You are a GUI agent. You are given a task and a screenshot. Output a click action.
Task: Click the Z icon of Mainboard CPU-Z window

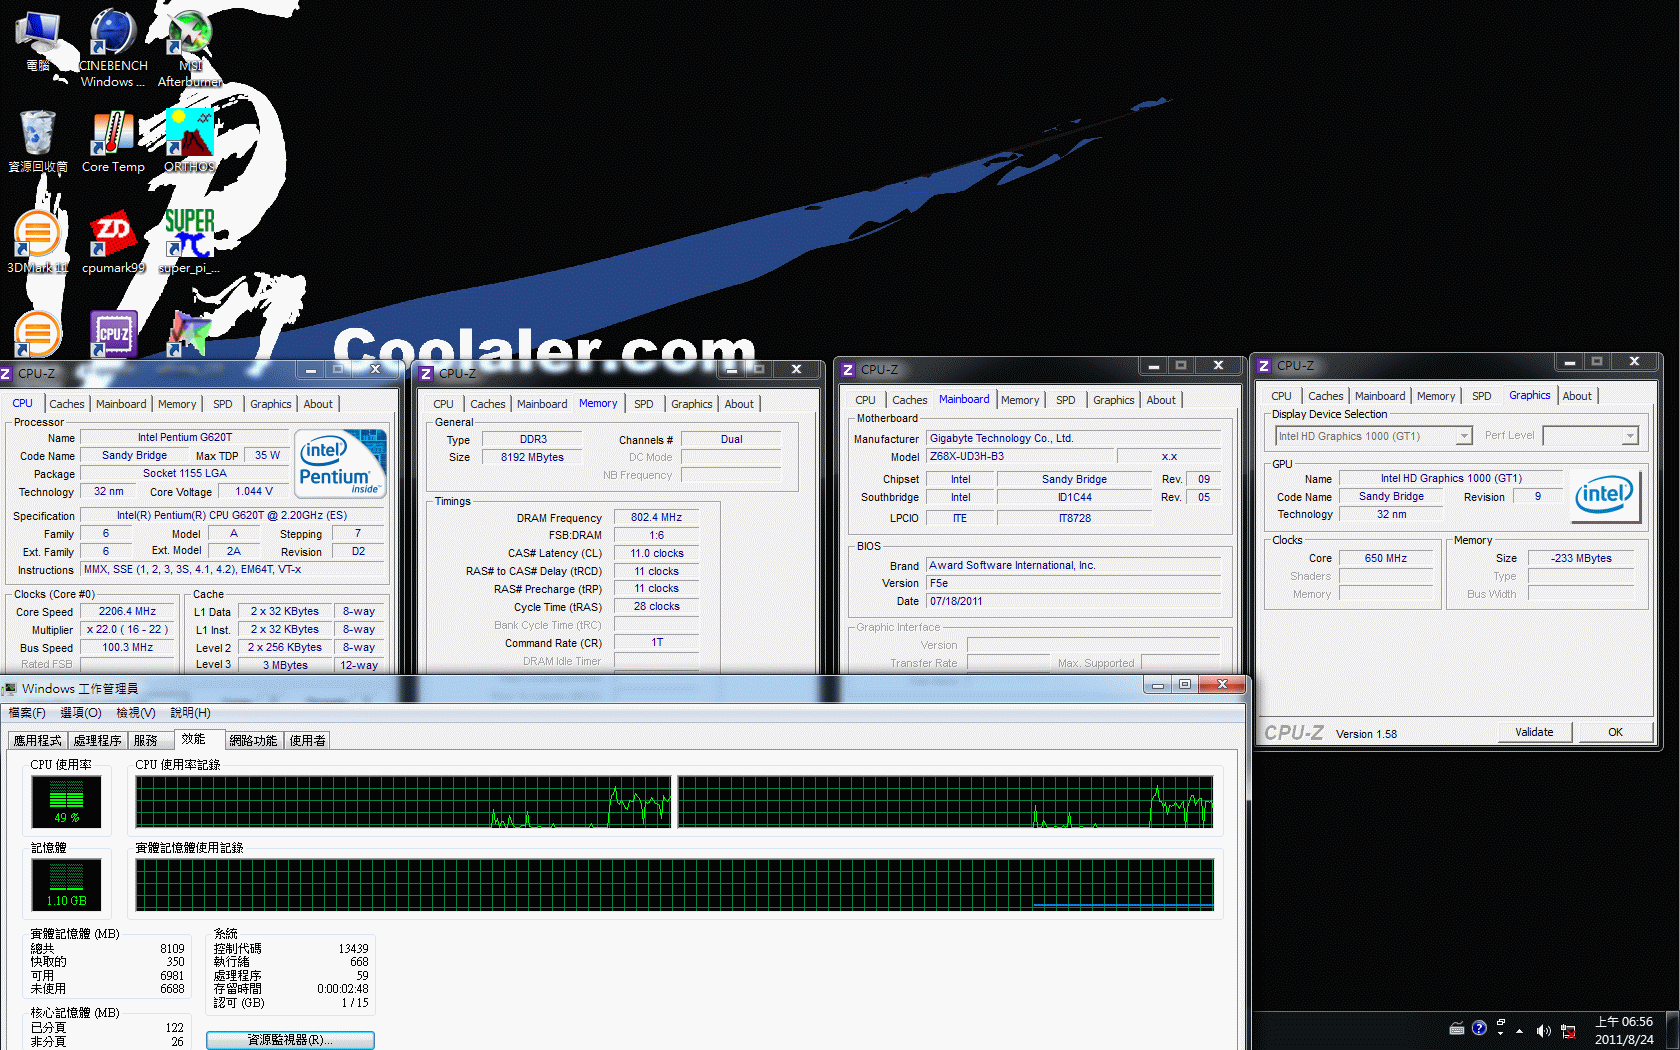[848, 370]
